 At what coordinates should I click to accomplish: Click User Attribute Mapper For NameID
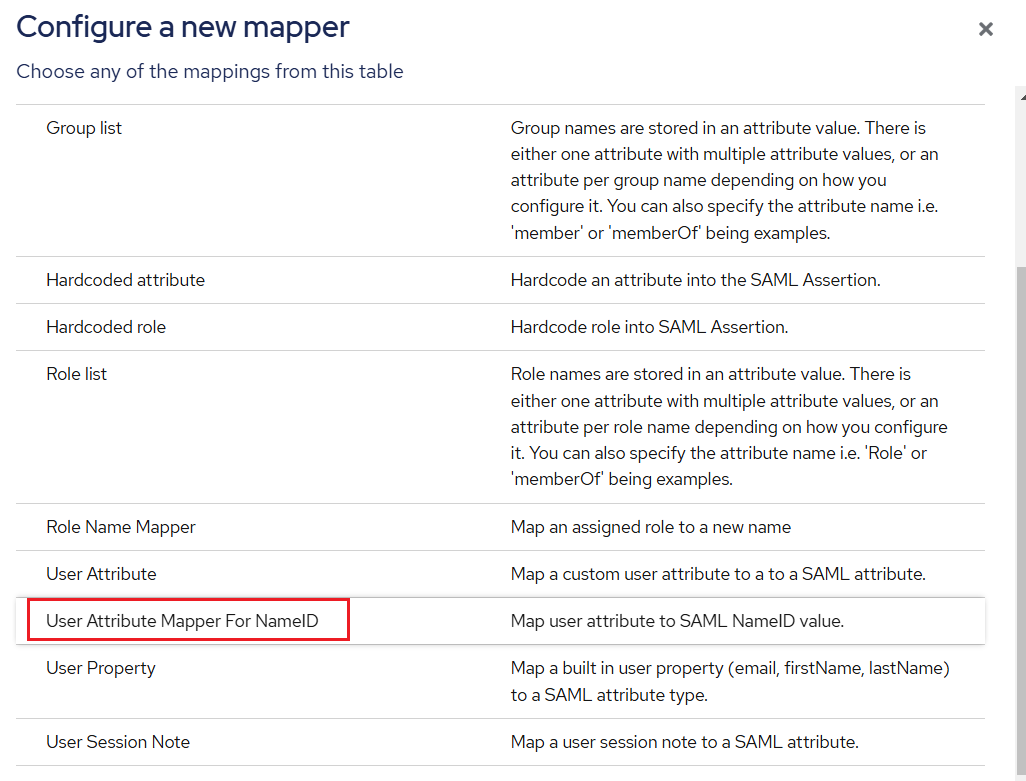(182, 621)
